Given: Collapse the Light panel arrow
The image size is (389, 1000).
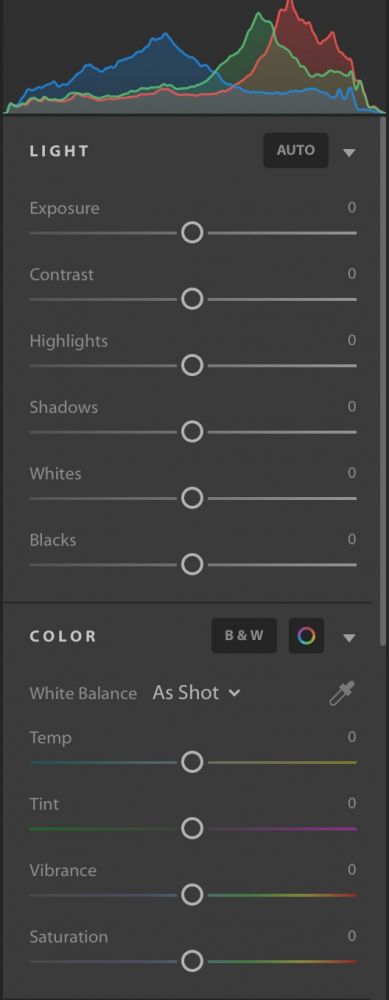Looking at the screenshot, I should point(349,152).
